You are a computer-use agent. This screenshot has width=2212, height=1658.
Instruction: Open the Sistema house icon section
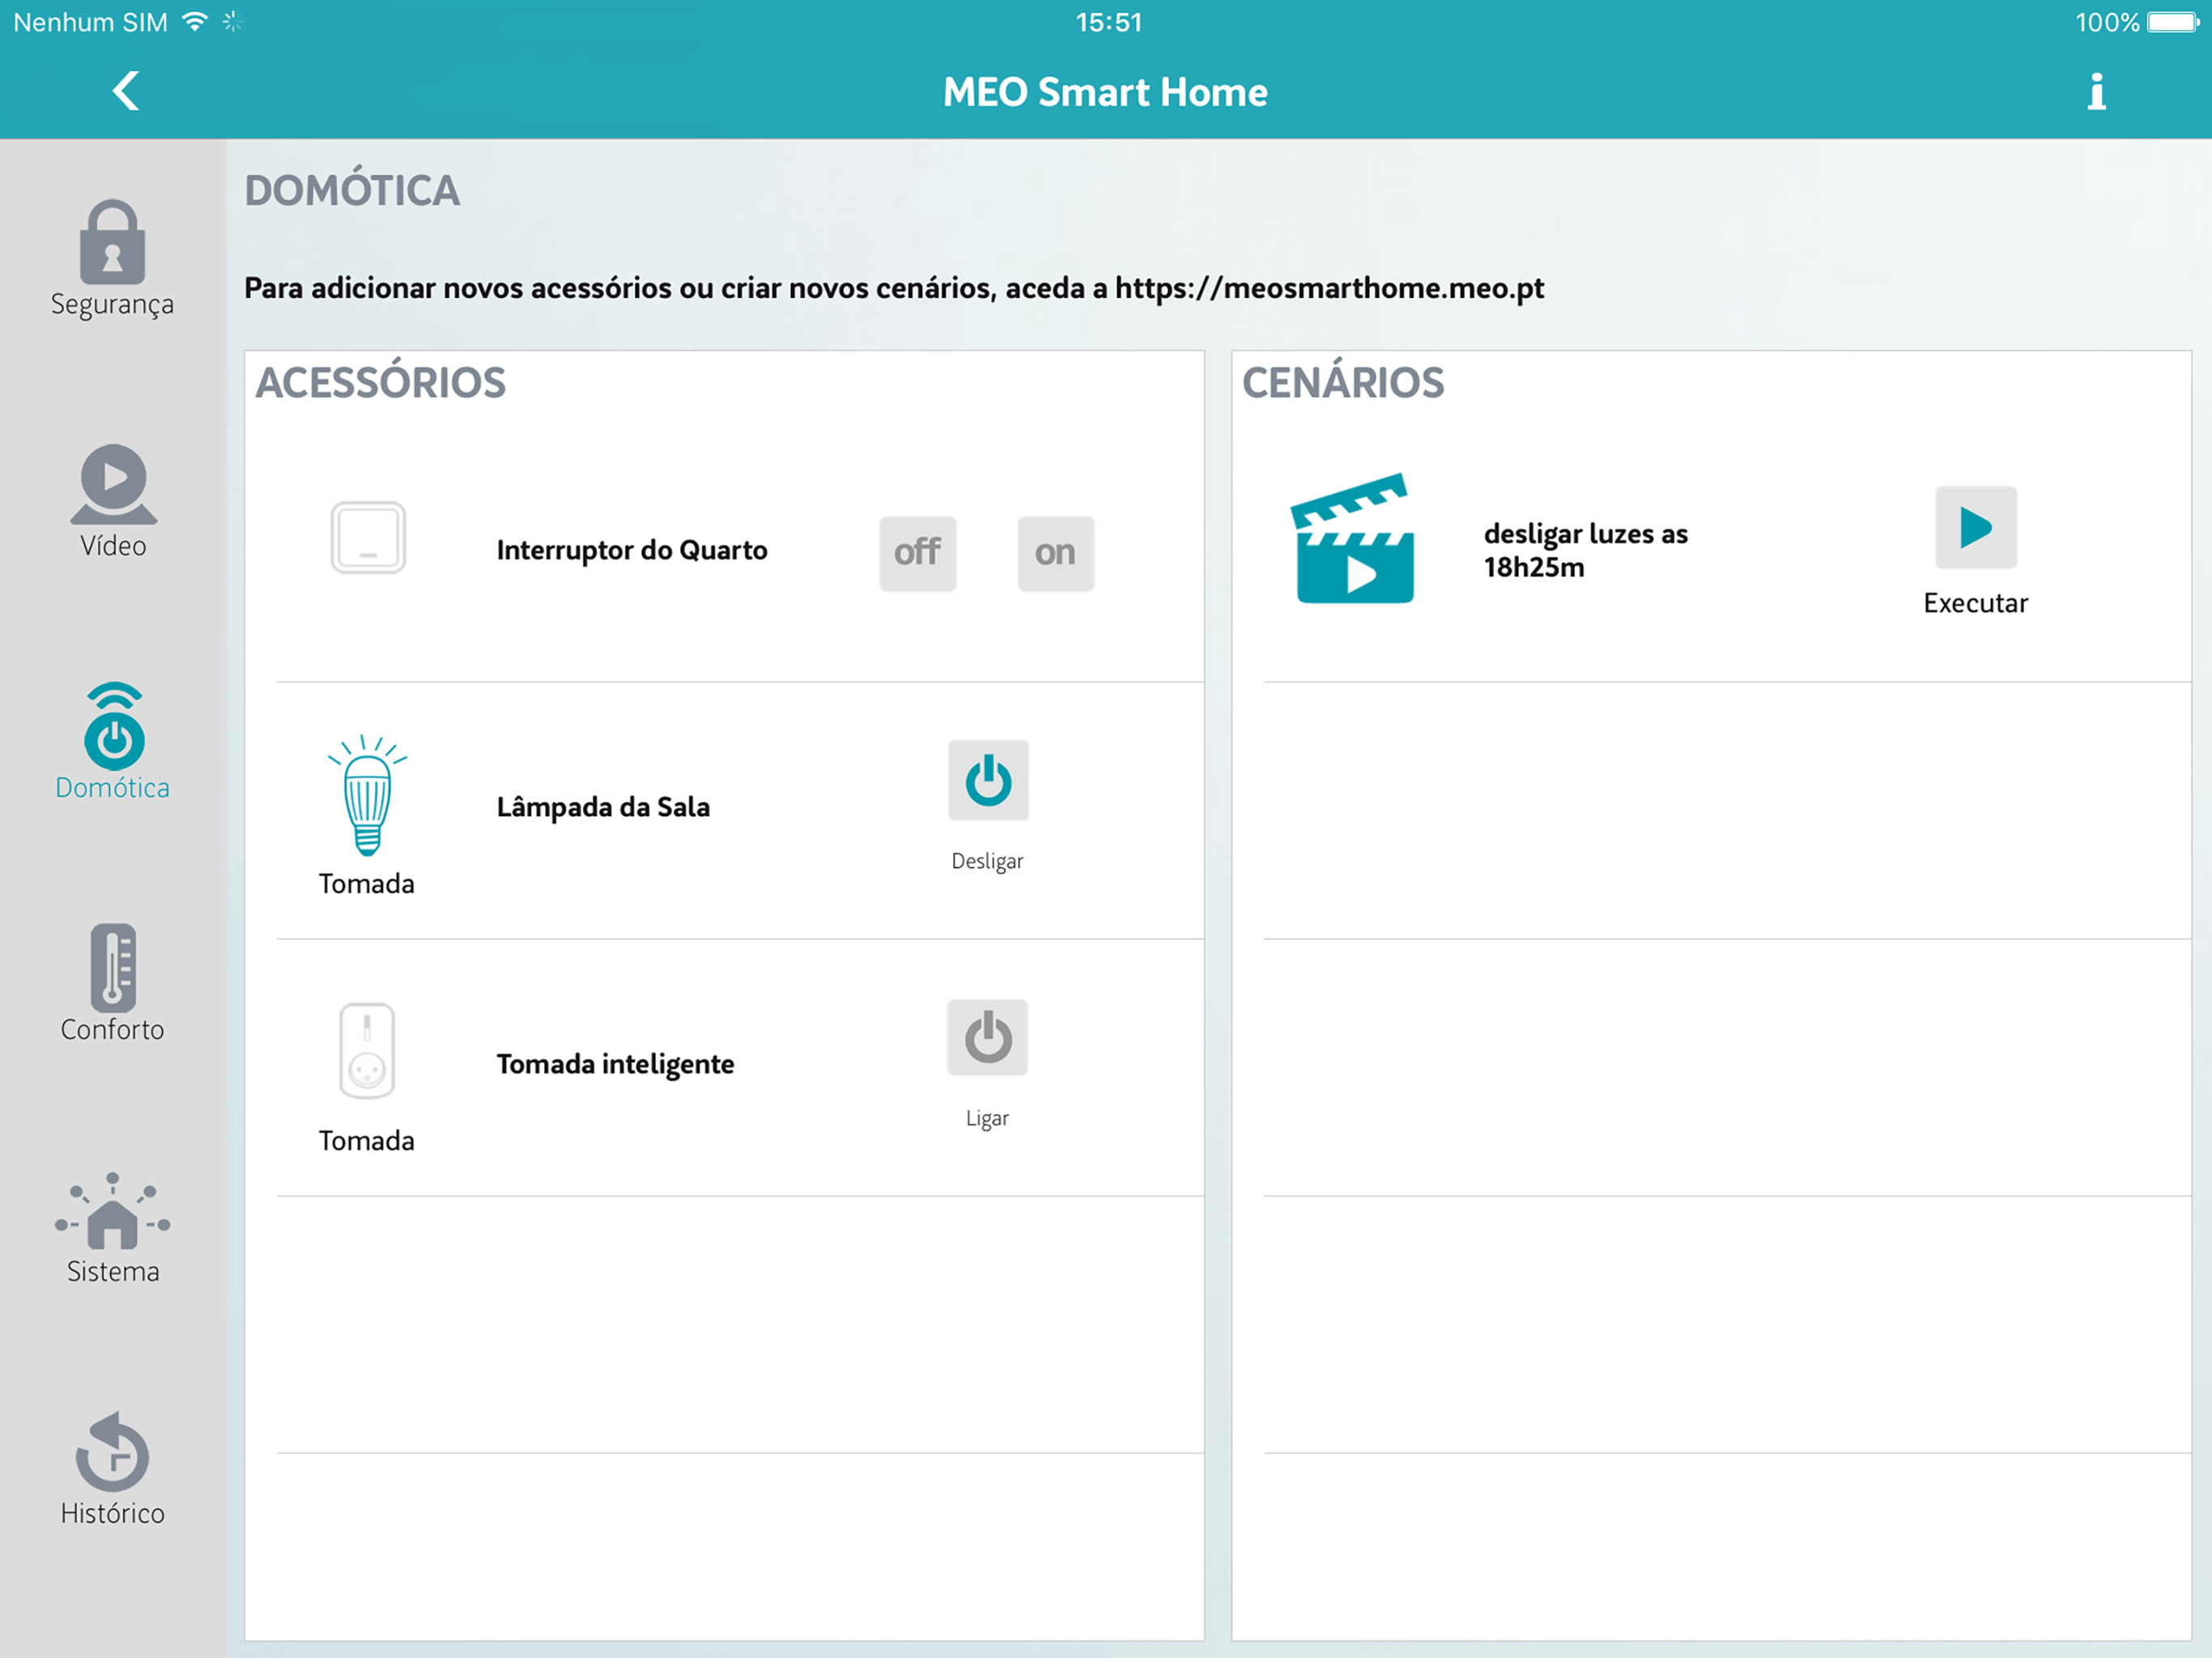click(x=113, y=1226)
